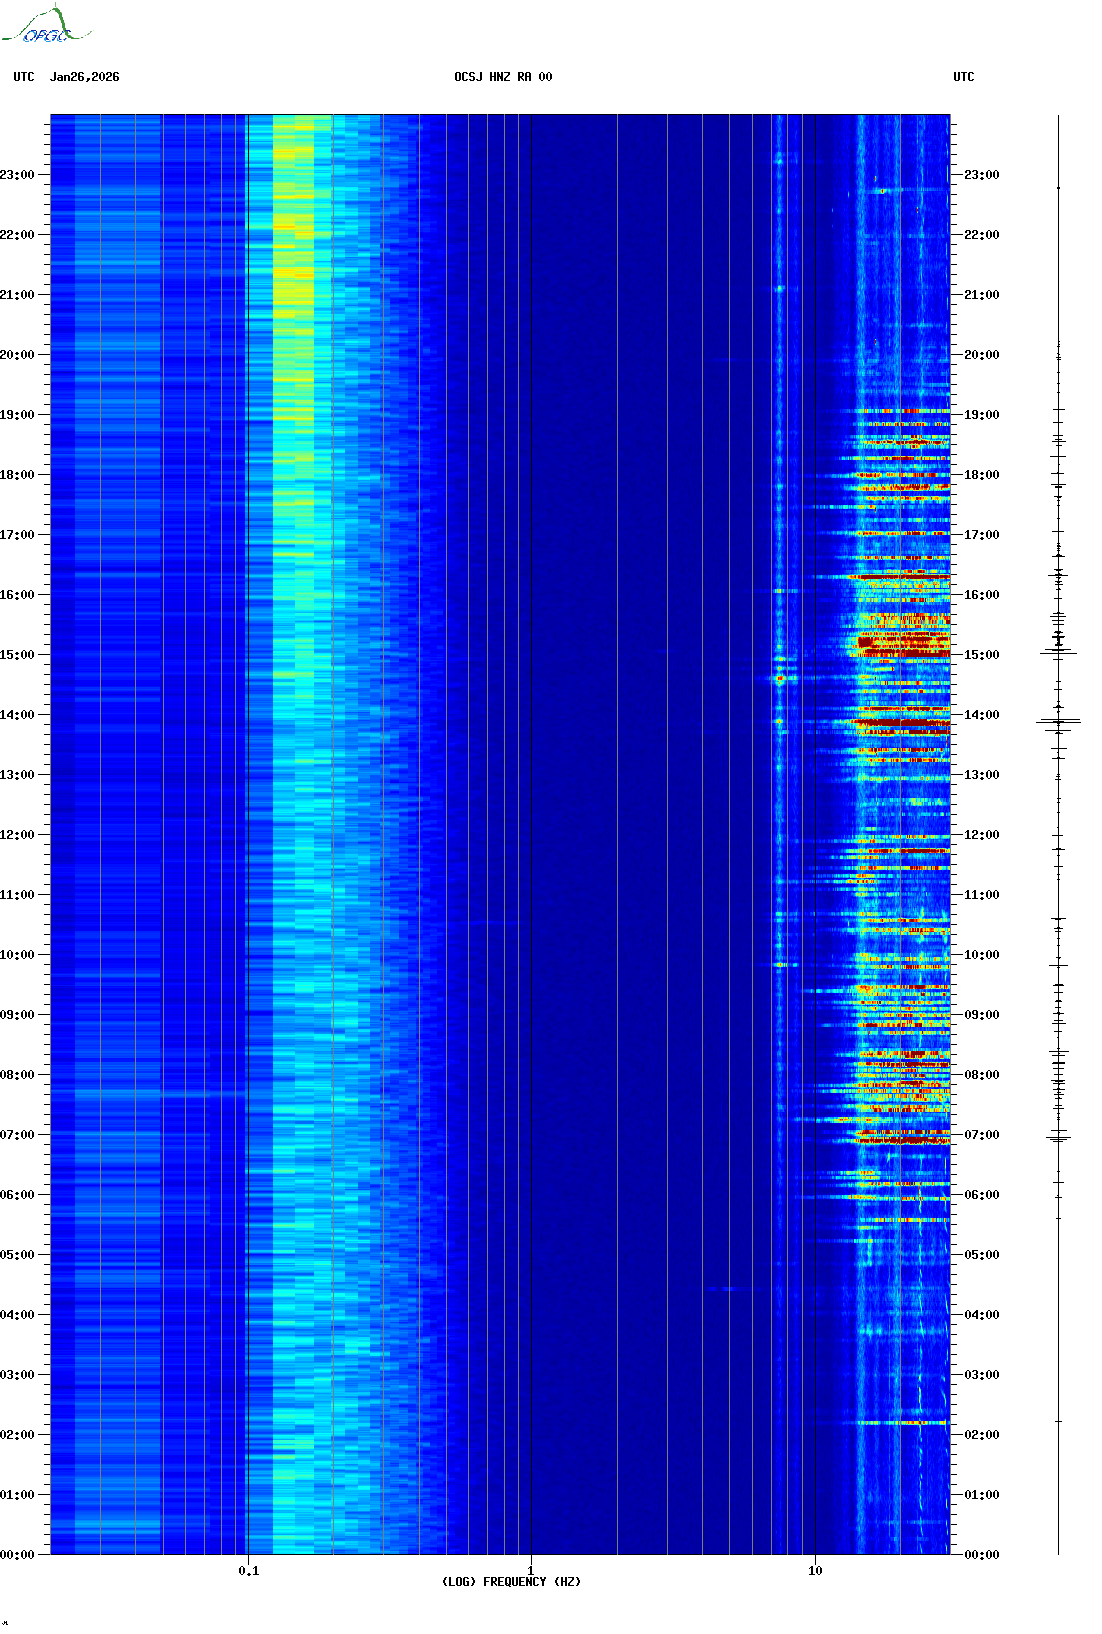Click the 15:00 time label on right axis
Viewport: 1102px width, 1634px height.
(x=981, y=655)
